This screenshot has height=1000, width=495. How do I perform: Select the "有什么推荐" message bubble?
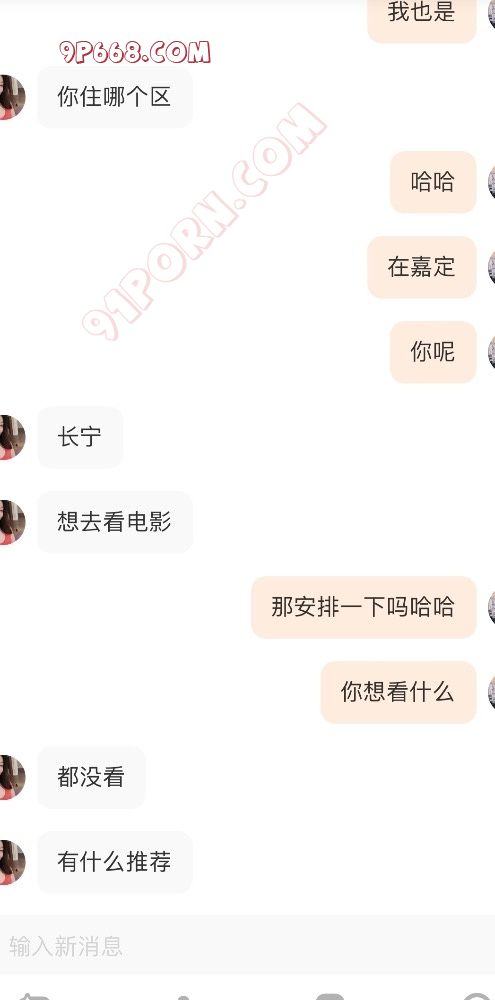tap(115, 862)
